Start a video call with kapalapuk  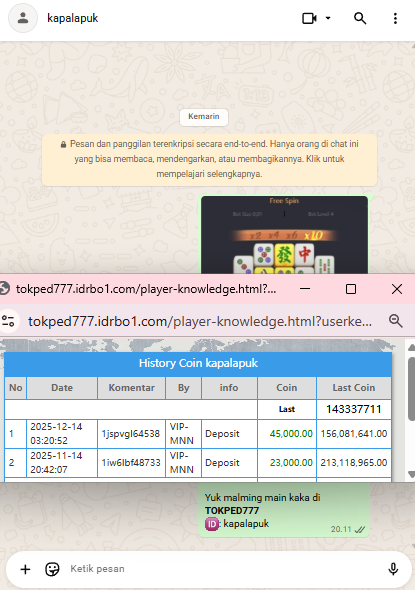[x=309, y=18]
